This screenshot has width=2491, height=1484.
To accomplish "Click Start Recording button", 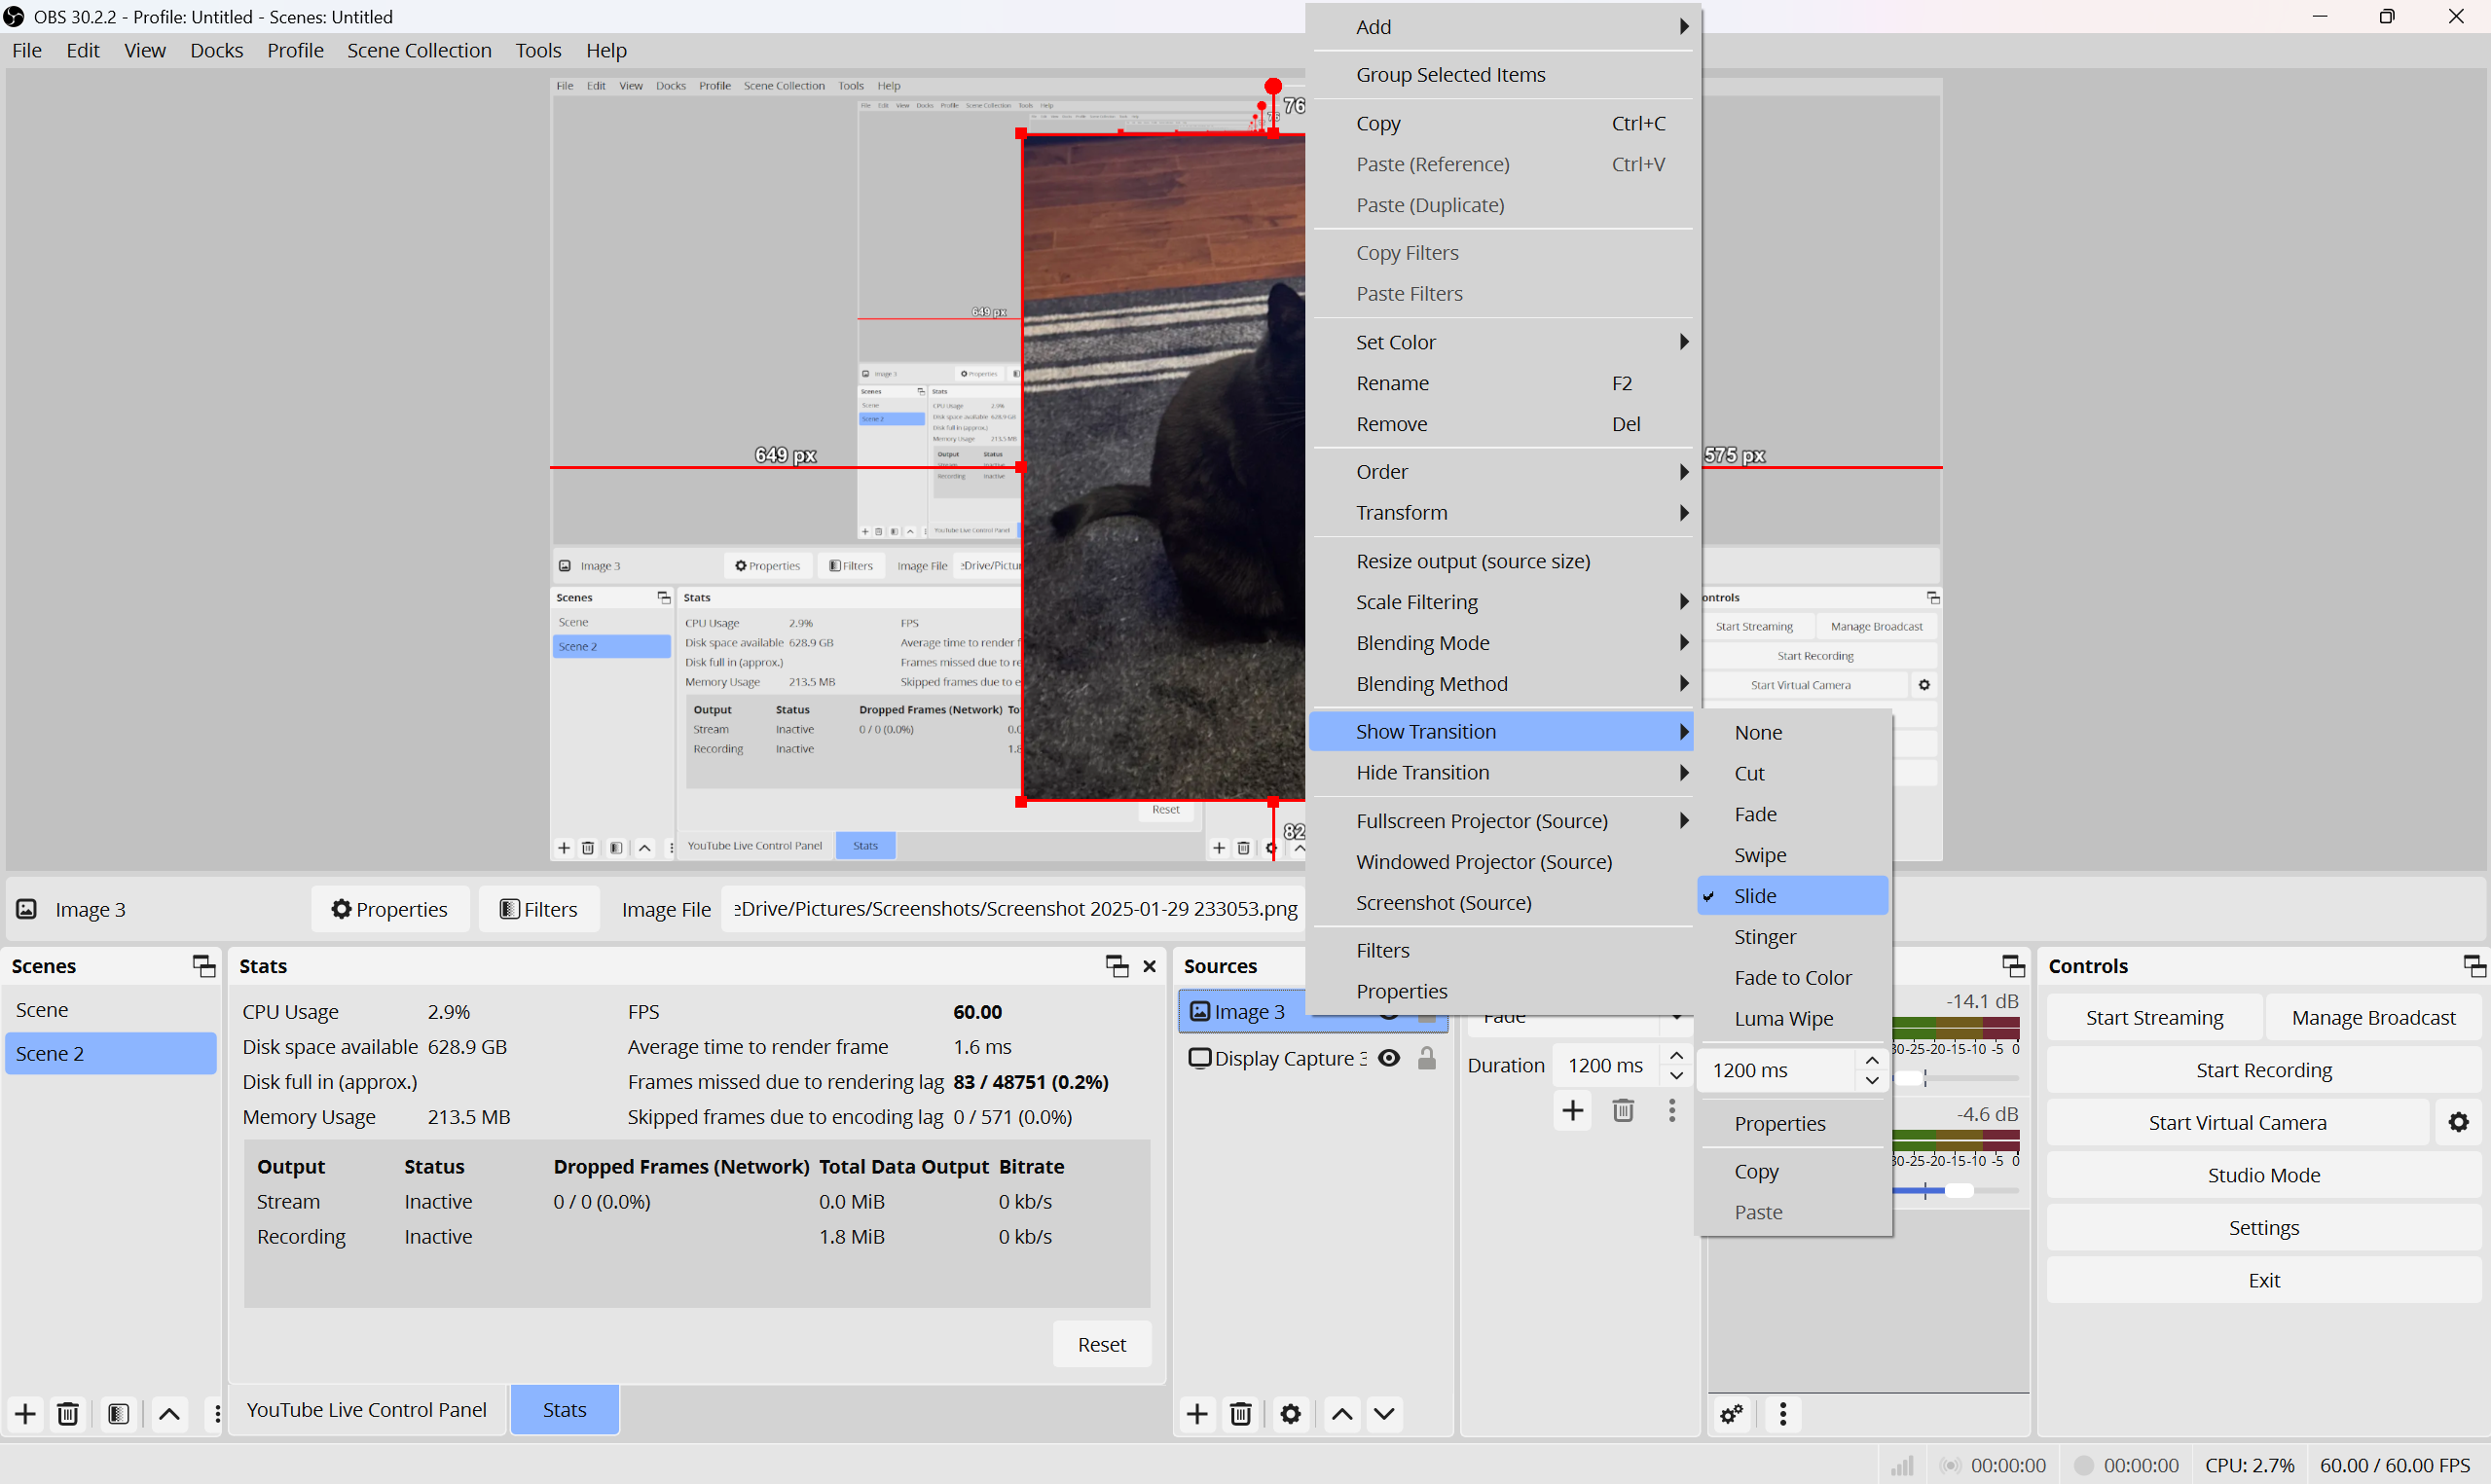I will [x=2264, y=1070].
